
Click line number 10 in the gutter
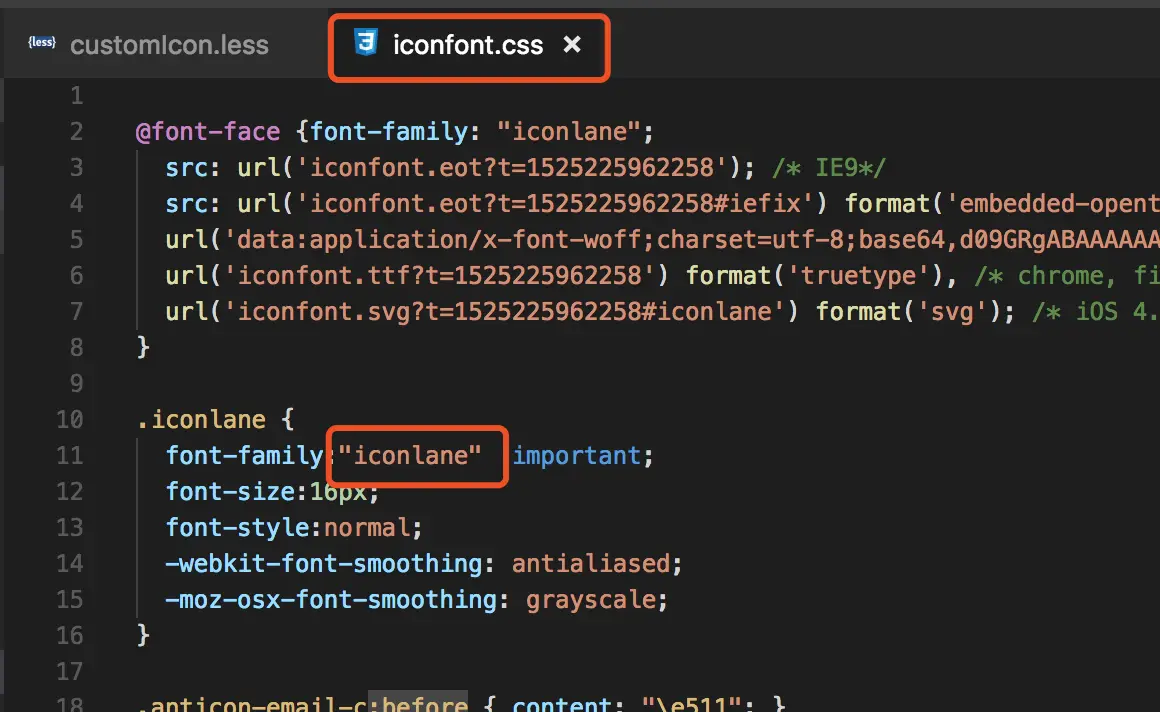click(70, 420)
